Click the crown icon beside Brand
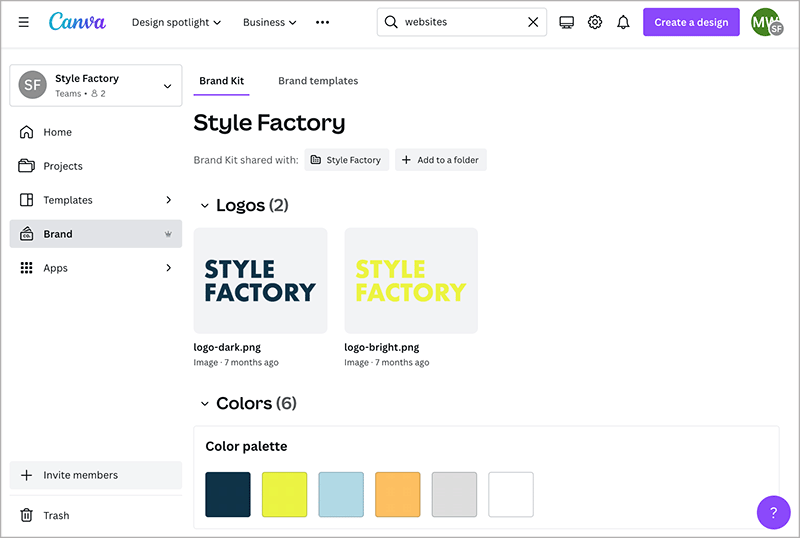The image size is (800, 538). point(168,234)
